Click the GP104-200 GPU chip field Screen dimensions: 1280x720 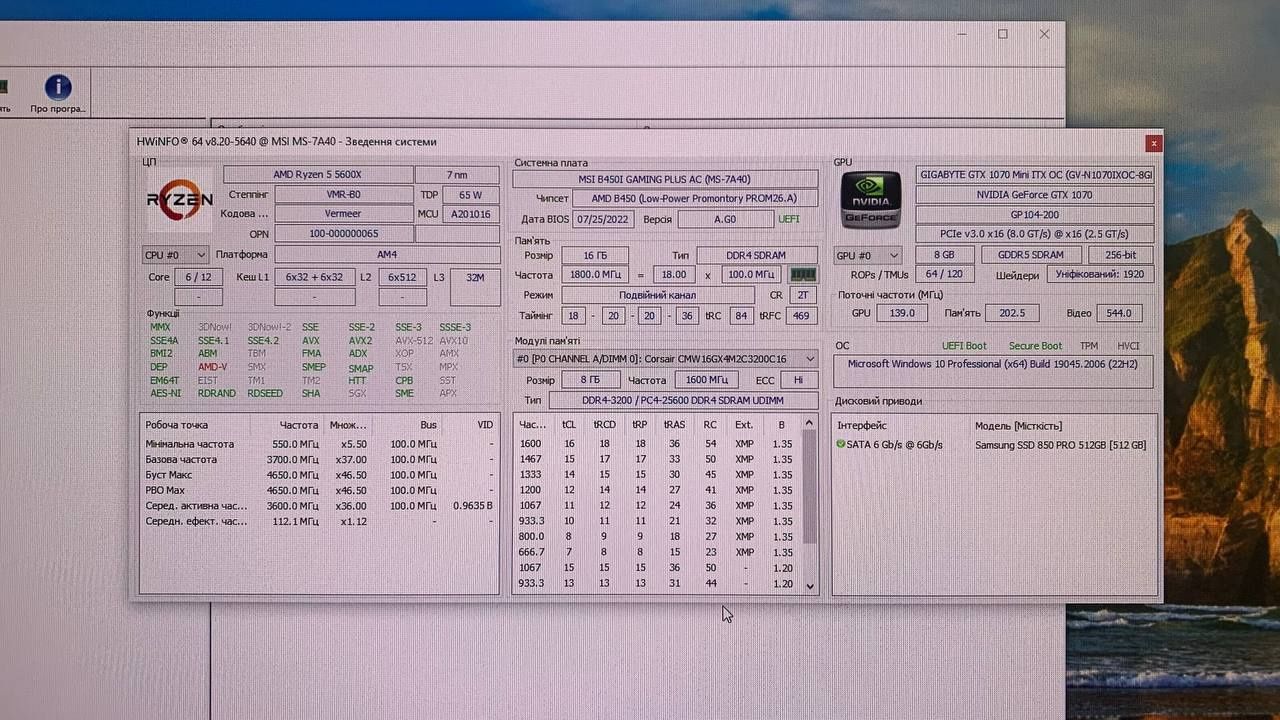tap(1036, 214)
